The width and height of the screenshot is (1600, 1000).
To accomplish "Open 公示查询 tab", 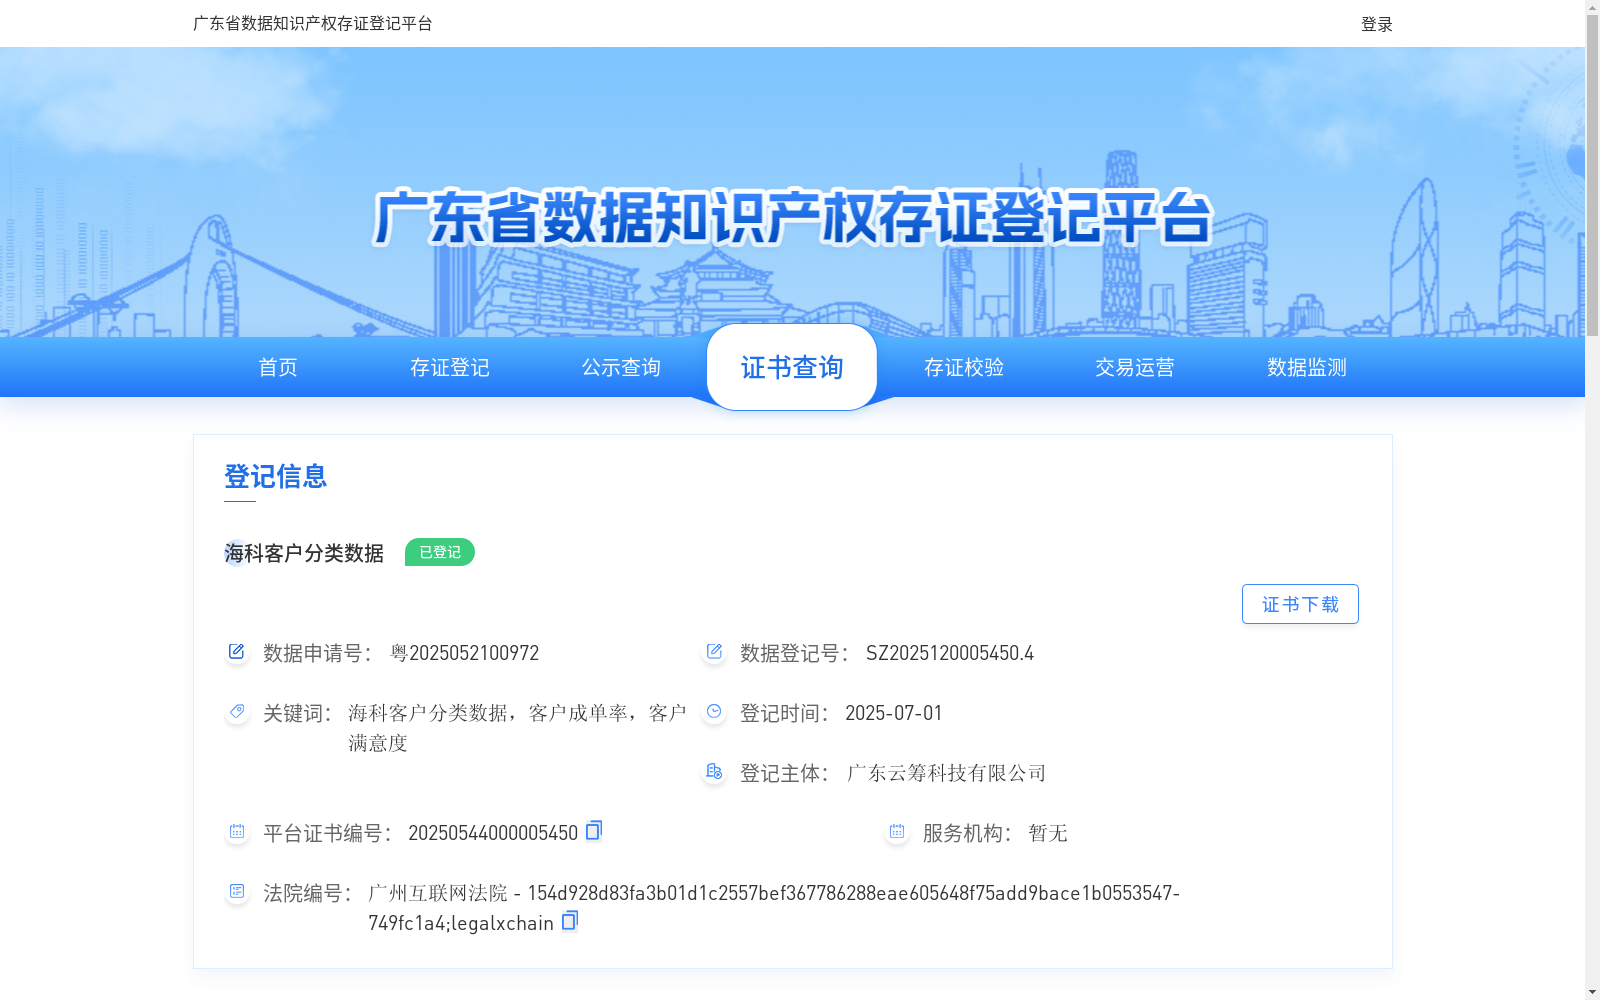I will tap(621, 367).
